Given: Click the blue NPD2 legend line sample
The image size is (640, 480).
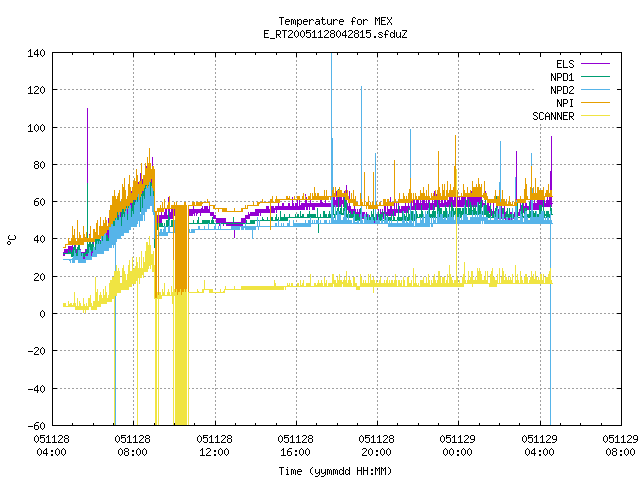Looking at the screenshot, I should coord(595,89).
